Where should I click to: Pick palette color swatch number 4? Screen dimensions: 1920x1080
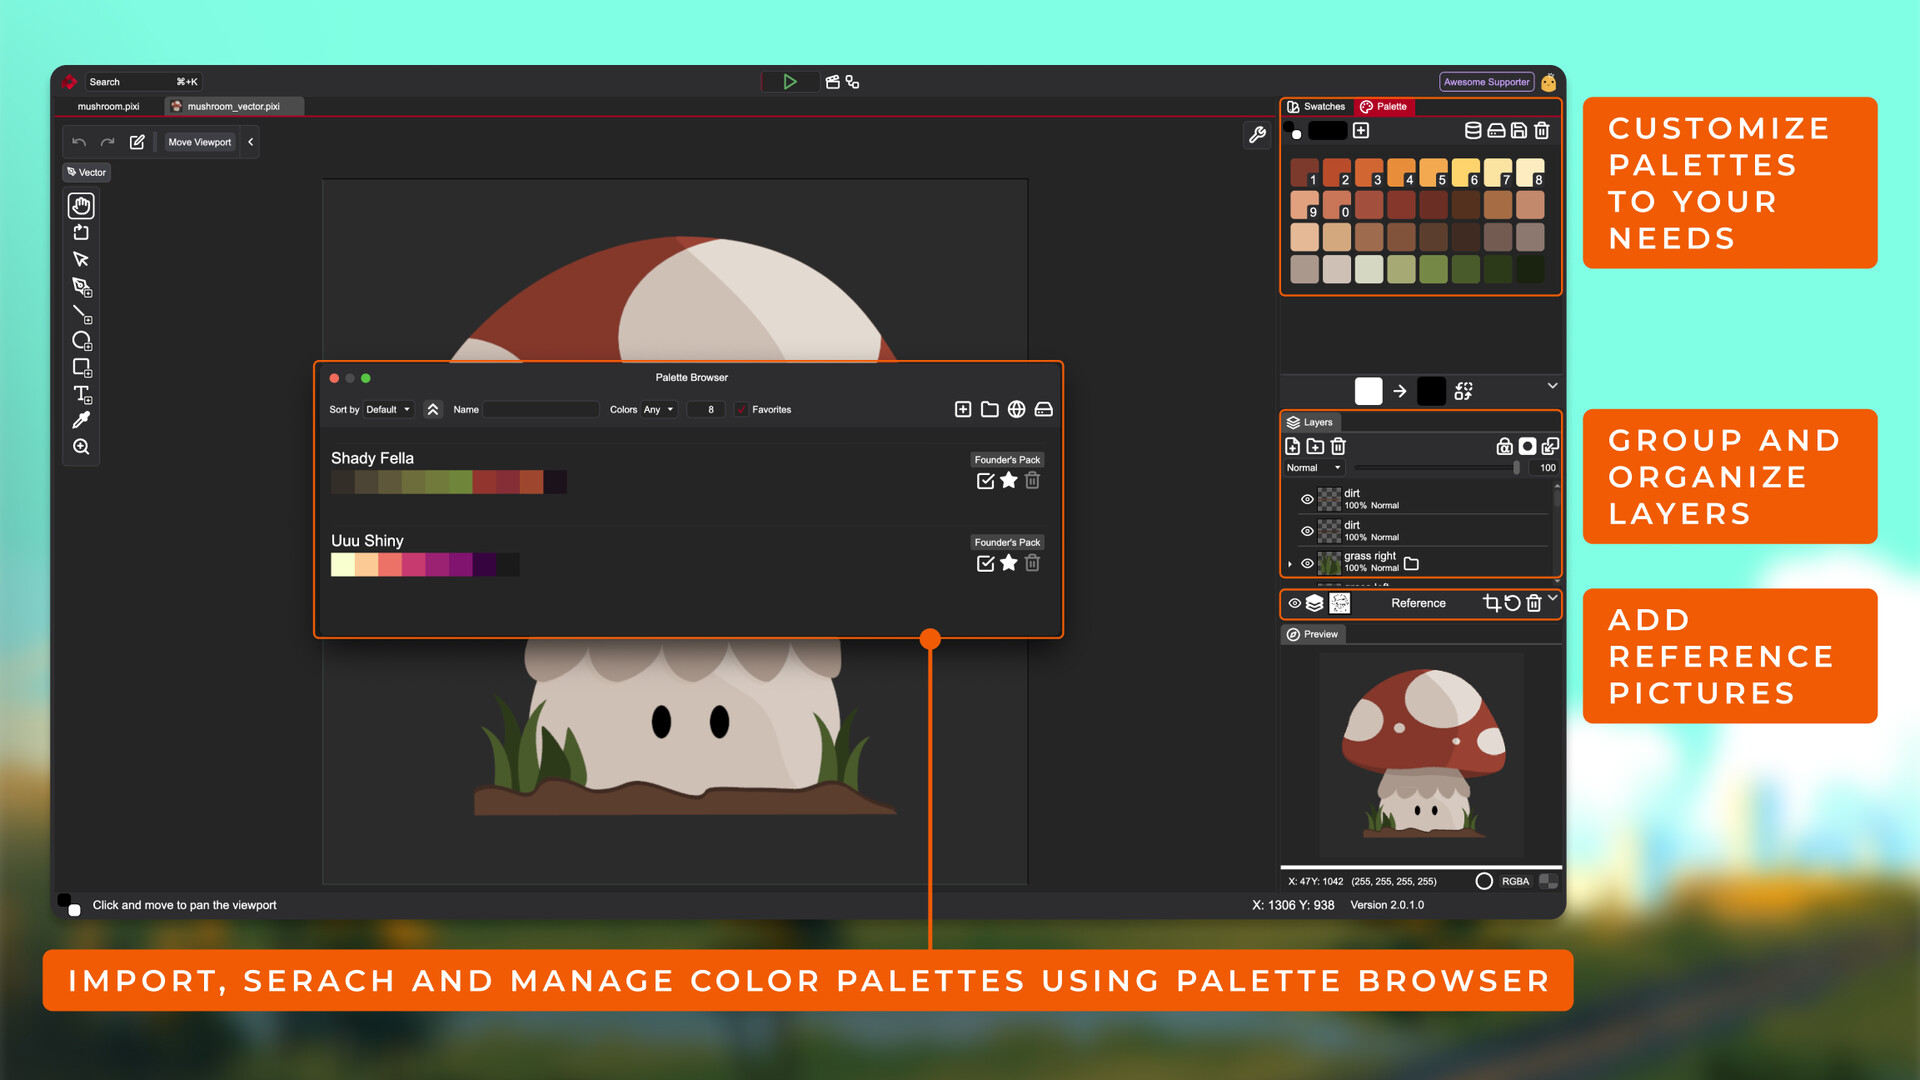click(x=1400, y=172)
